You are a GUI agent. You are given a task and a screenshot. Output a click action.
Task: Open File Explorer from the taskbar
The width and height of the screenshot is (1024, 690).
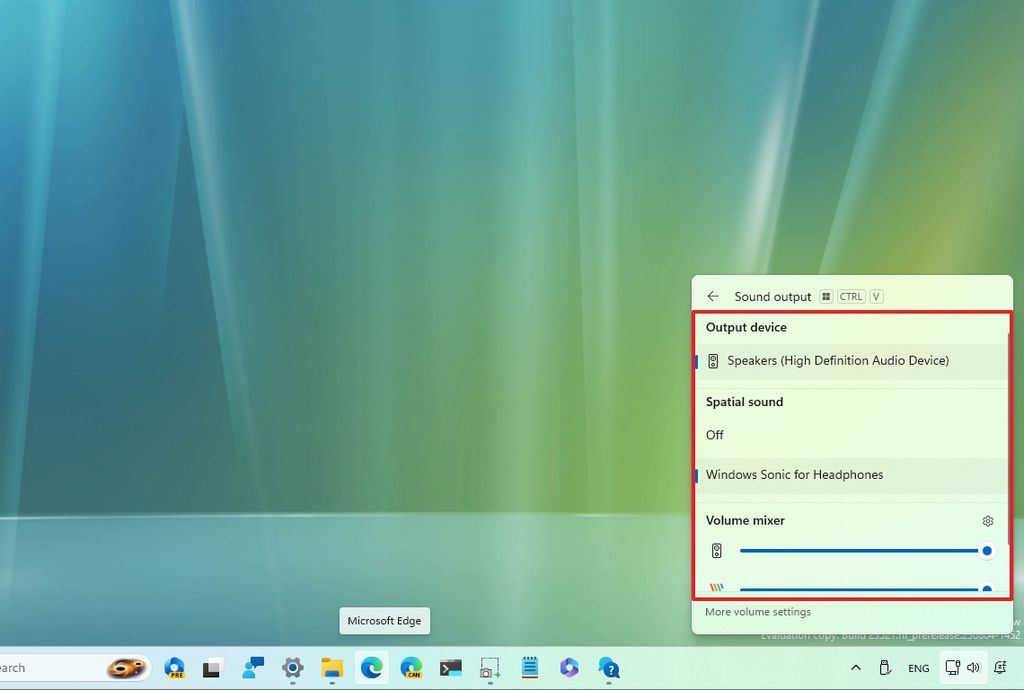pyautogui.click(x=333, y=668)
